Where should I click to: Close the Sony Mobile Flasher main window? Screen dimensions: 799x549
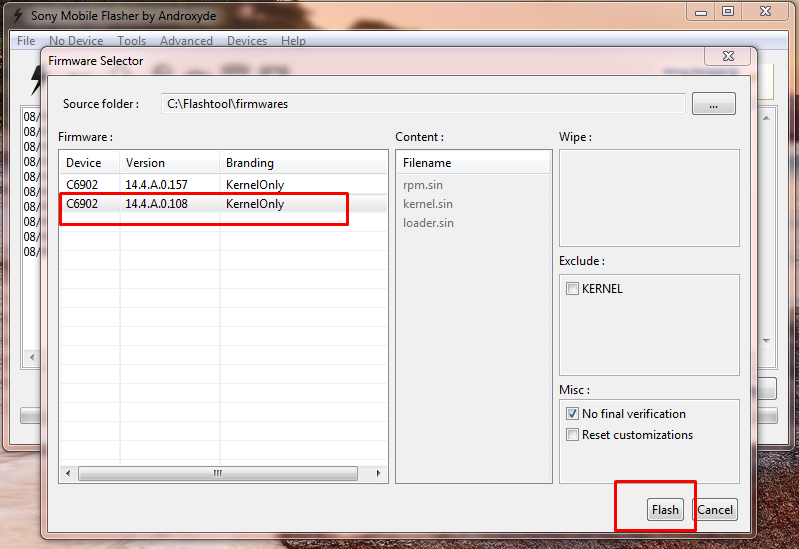point(765,12)
